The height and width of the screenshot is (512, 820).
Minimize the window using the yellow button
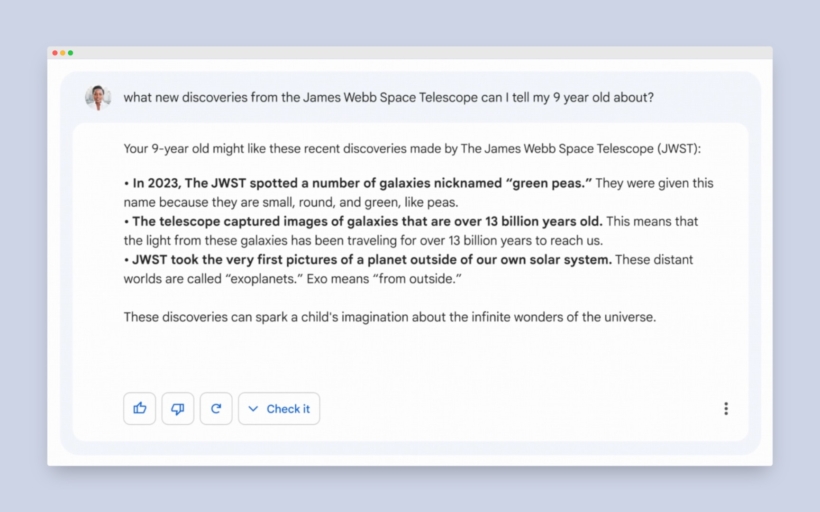point(63,52)
